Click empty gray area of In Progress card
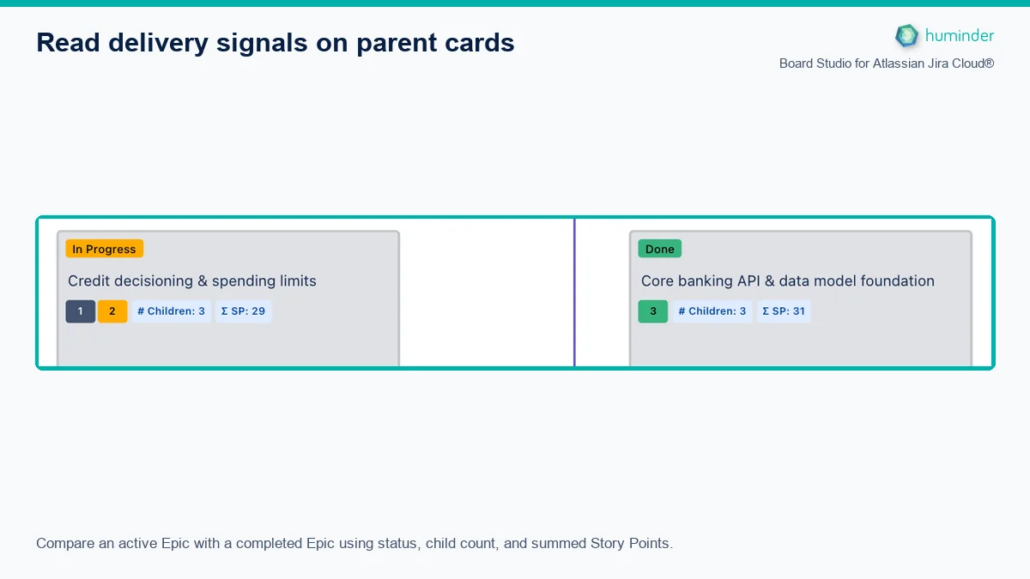Screen dimensions: 1030x579 coord(228,345)
